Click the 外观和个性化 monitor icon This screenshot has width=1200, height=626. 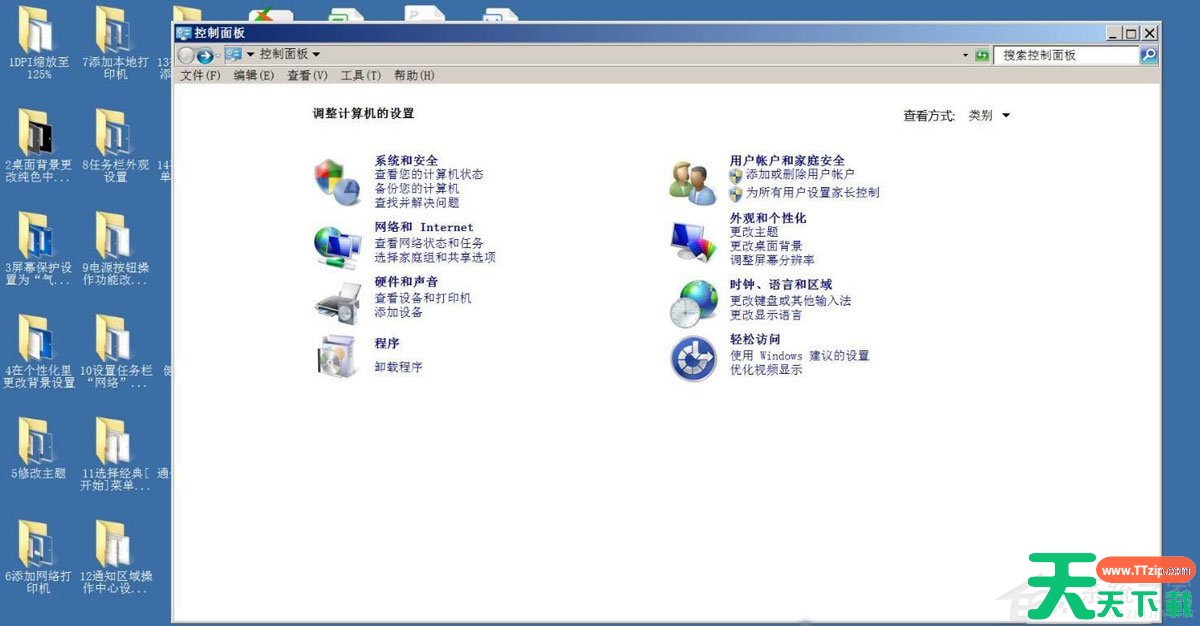click(x=692, y=241)
